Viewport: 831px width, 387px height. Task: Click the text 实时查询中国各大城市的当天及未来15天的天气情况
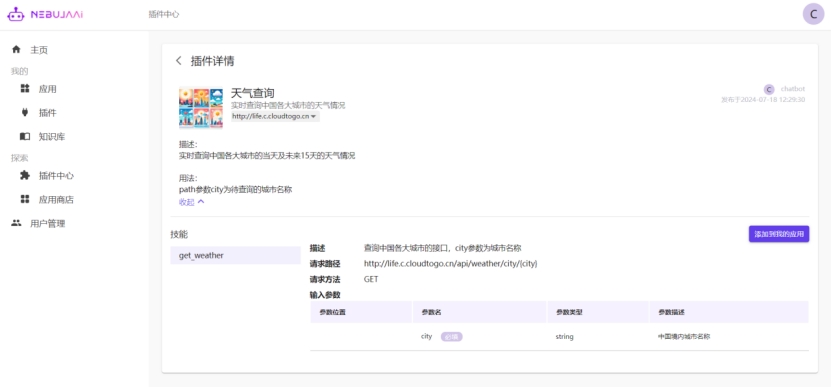coord(267,156)
